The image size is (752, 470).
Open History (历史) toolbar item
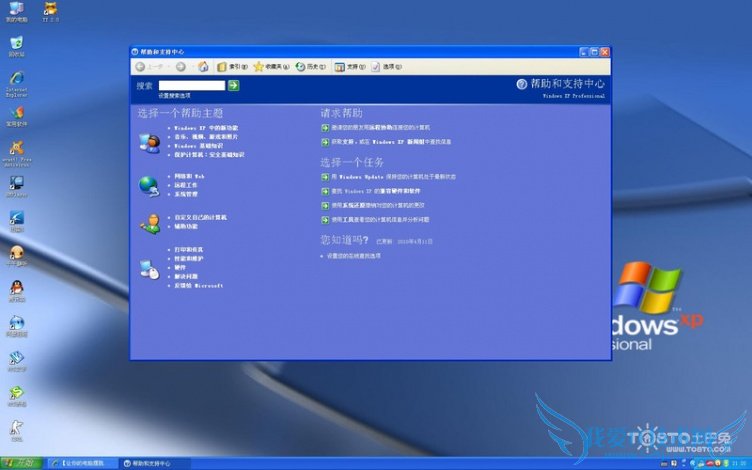311,67
